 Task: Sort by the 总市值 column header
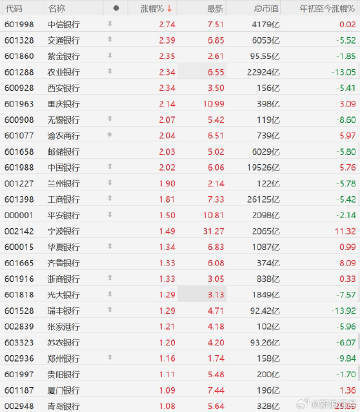point(266,9)
